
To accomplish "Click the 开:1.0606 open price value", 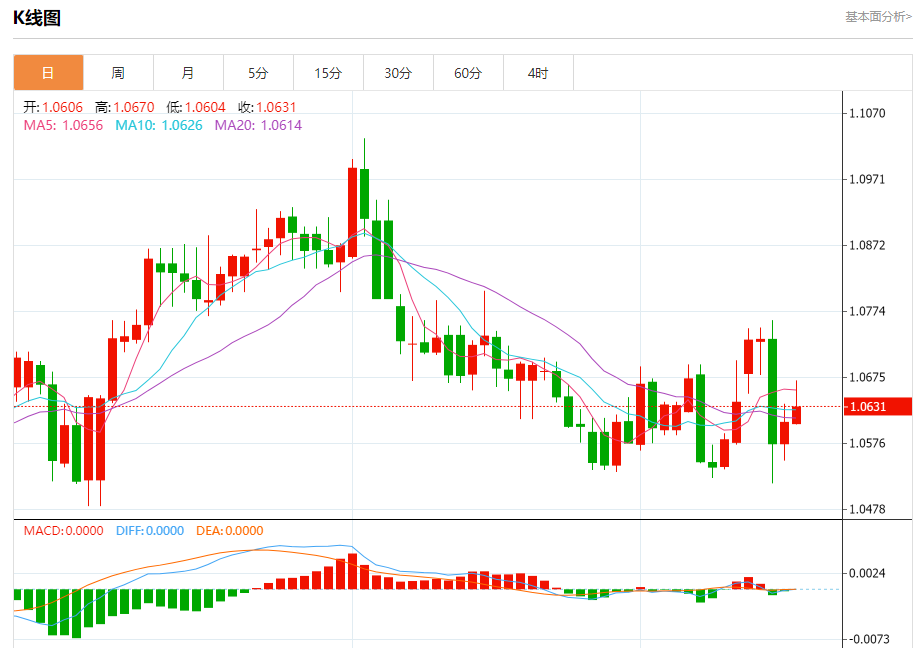I will click(53, 107).
